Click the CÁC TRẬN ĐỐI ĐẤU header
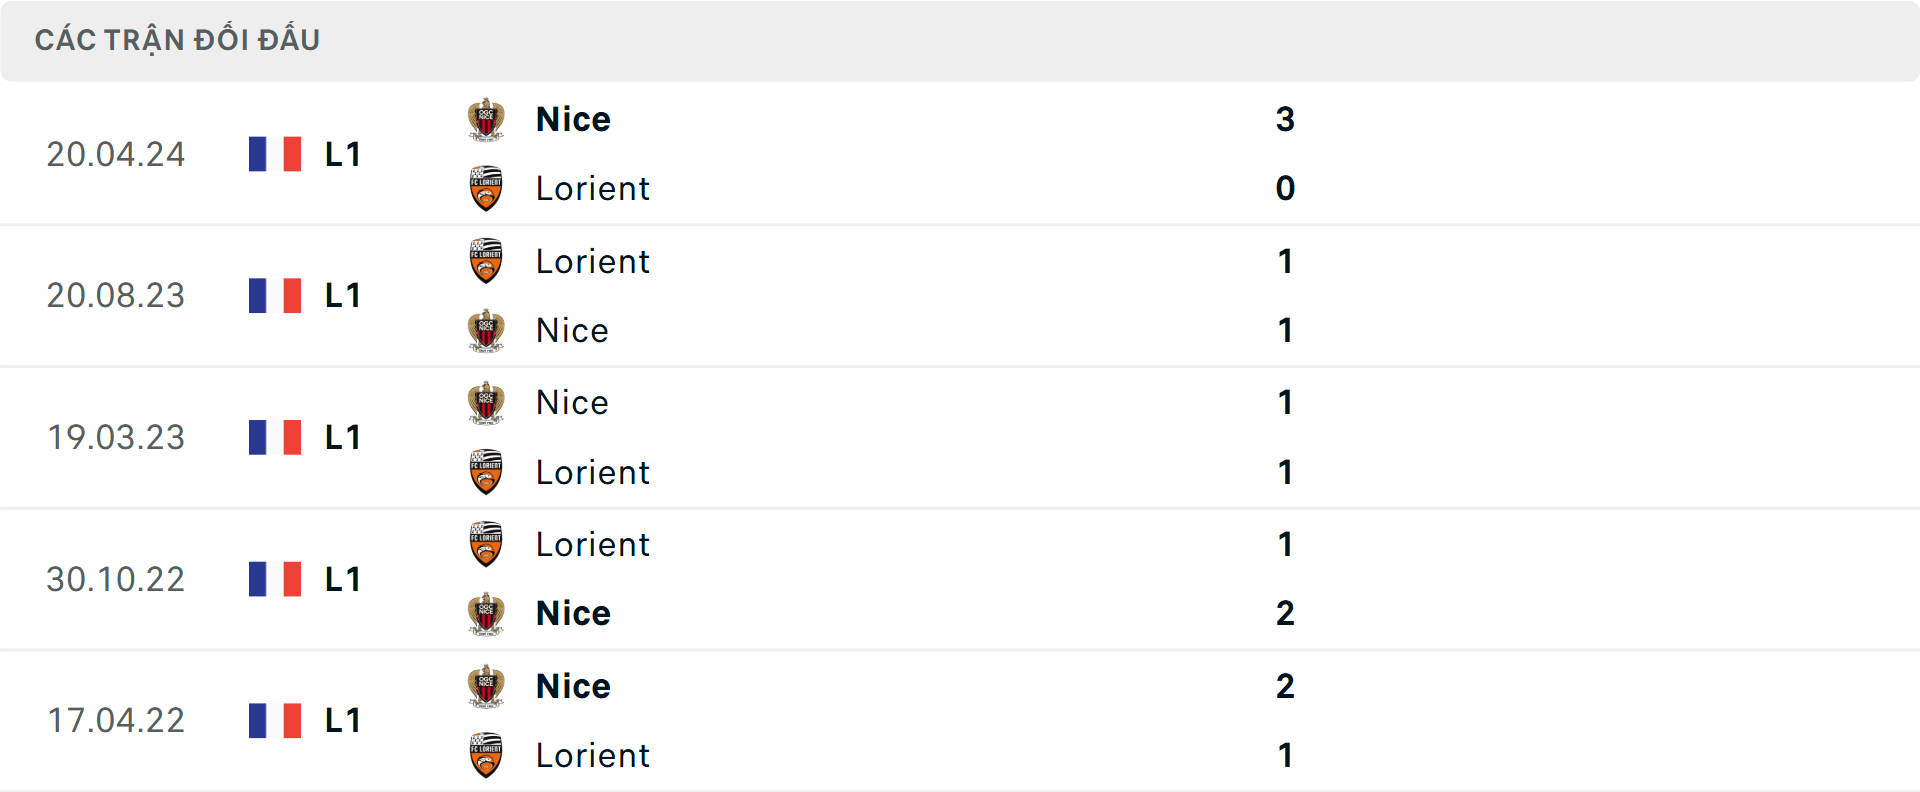The image size is (1920, 792). pyautogui.click(x=178, y=39)
